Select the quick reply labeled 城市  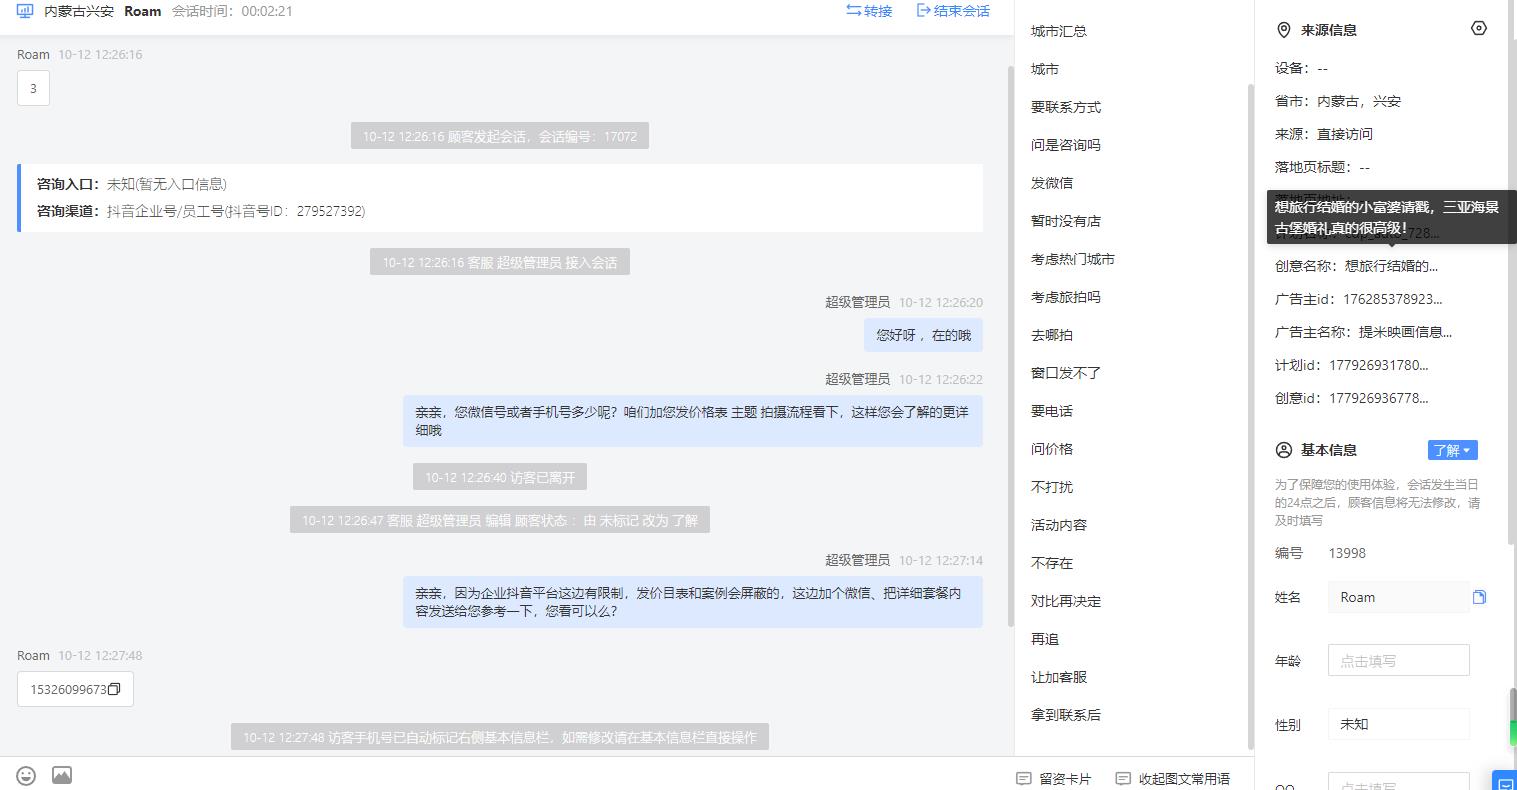(1045, 69)
